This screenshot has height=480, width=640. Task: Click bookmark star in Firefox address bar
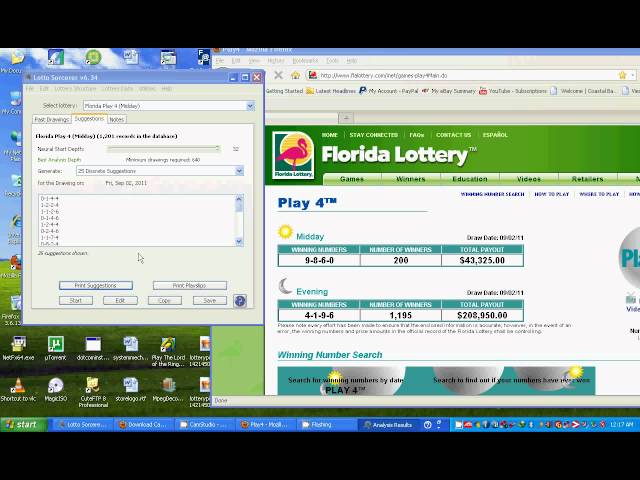[x=622, y=75]
